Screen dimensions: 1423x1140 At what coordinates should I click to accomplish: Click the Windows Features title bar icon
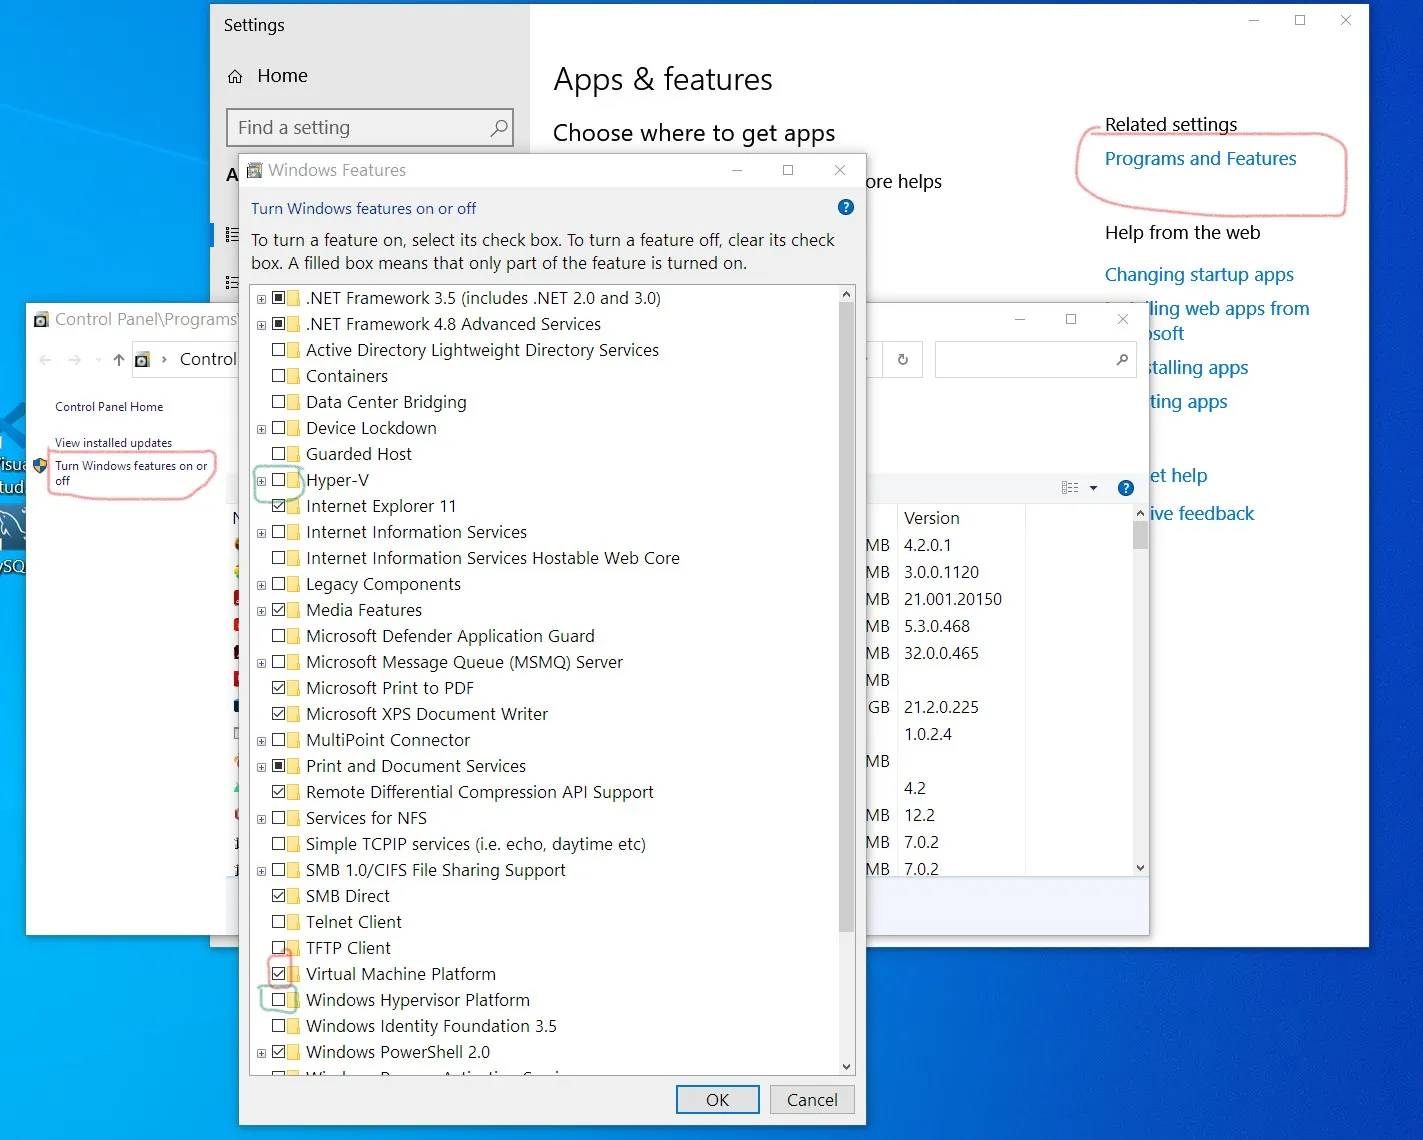(255, 171)
